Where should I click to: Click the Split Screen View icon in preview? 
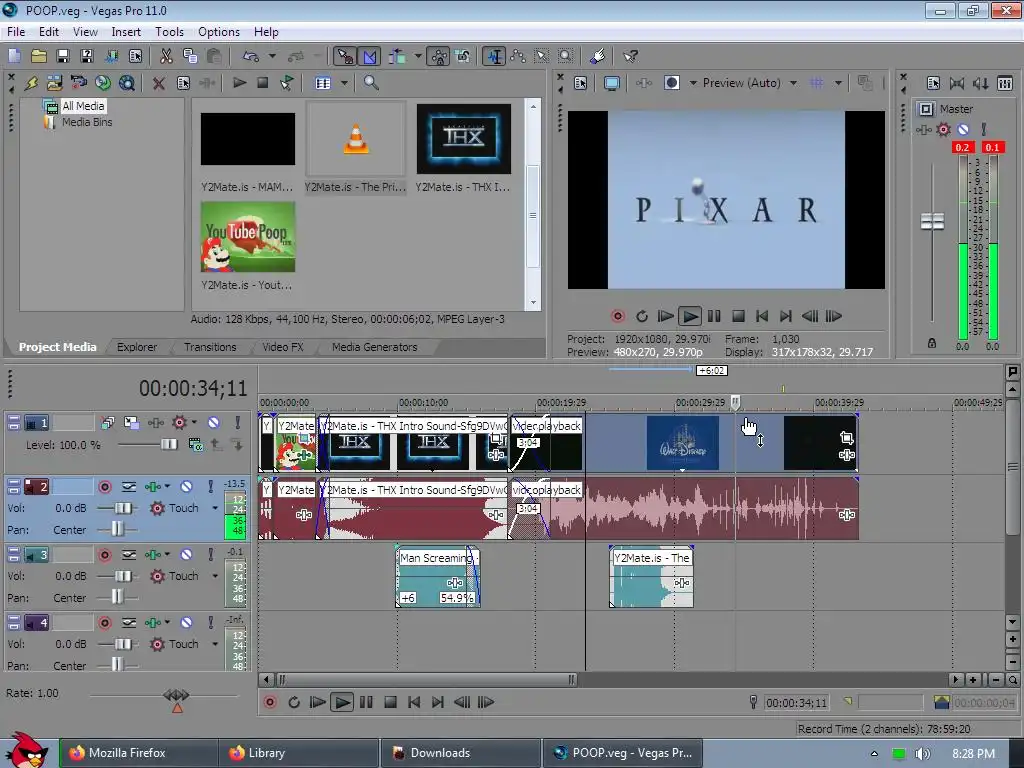click(671, 83)
